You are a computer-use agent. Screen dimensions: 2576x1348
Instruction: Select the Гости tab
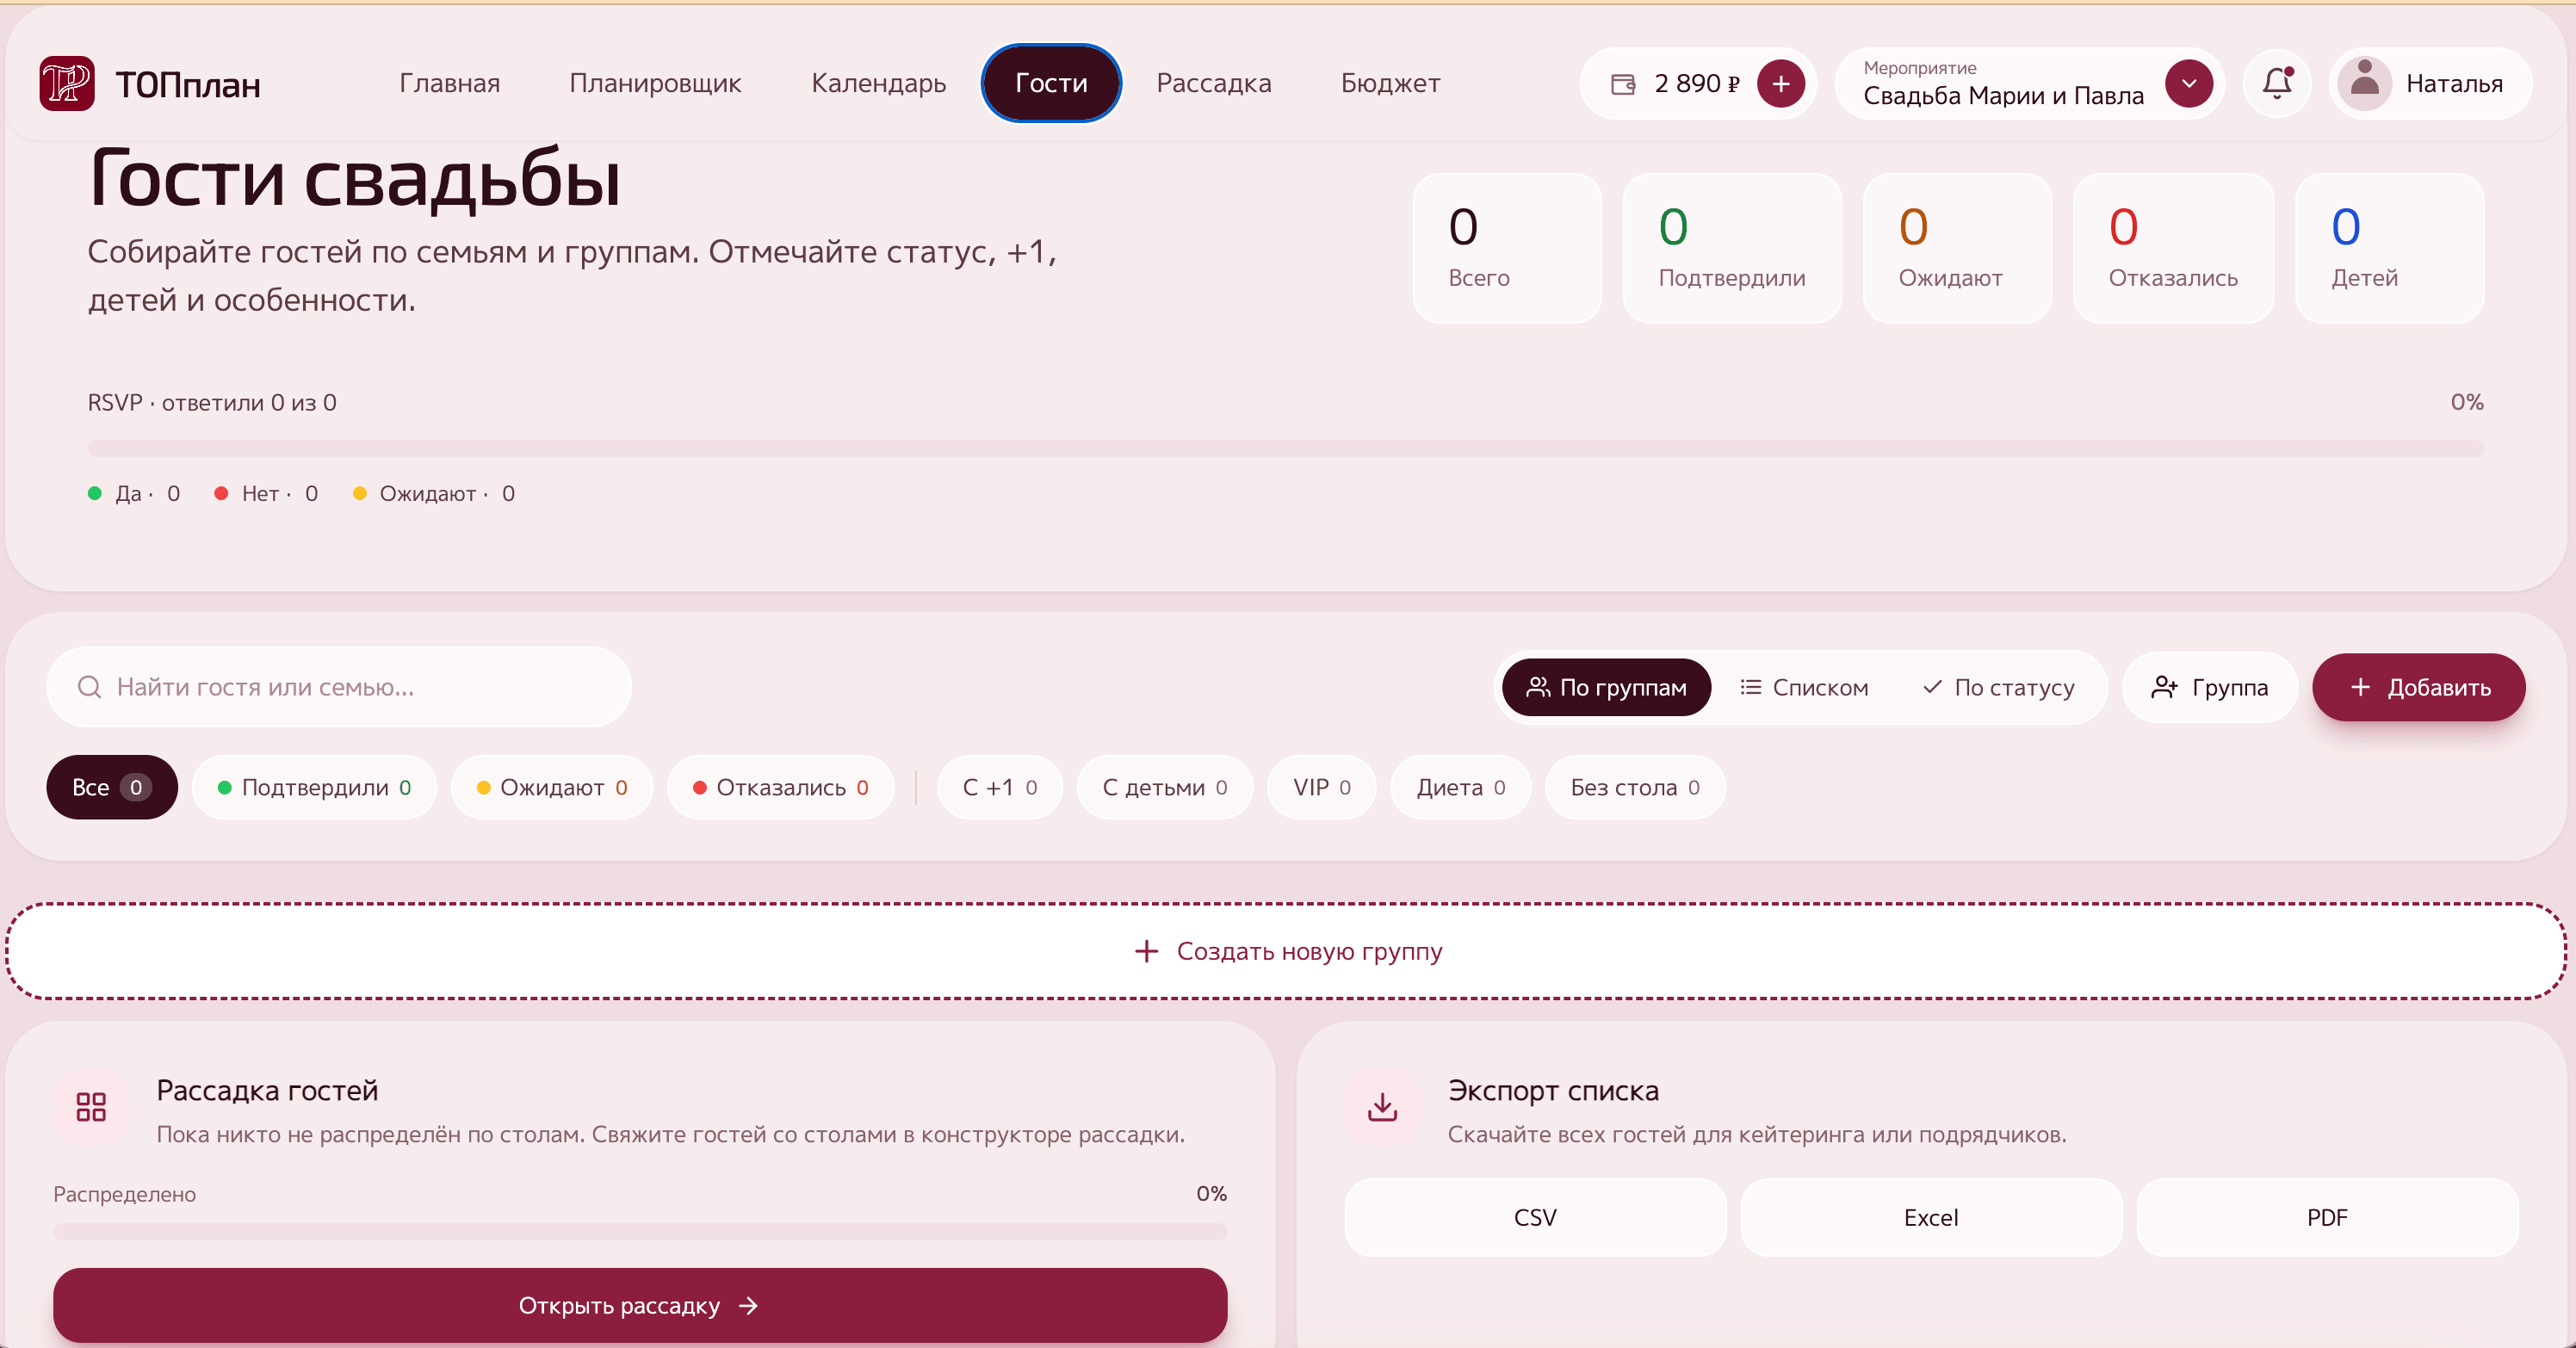click(x=1051, y=83)
